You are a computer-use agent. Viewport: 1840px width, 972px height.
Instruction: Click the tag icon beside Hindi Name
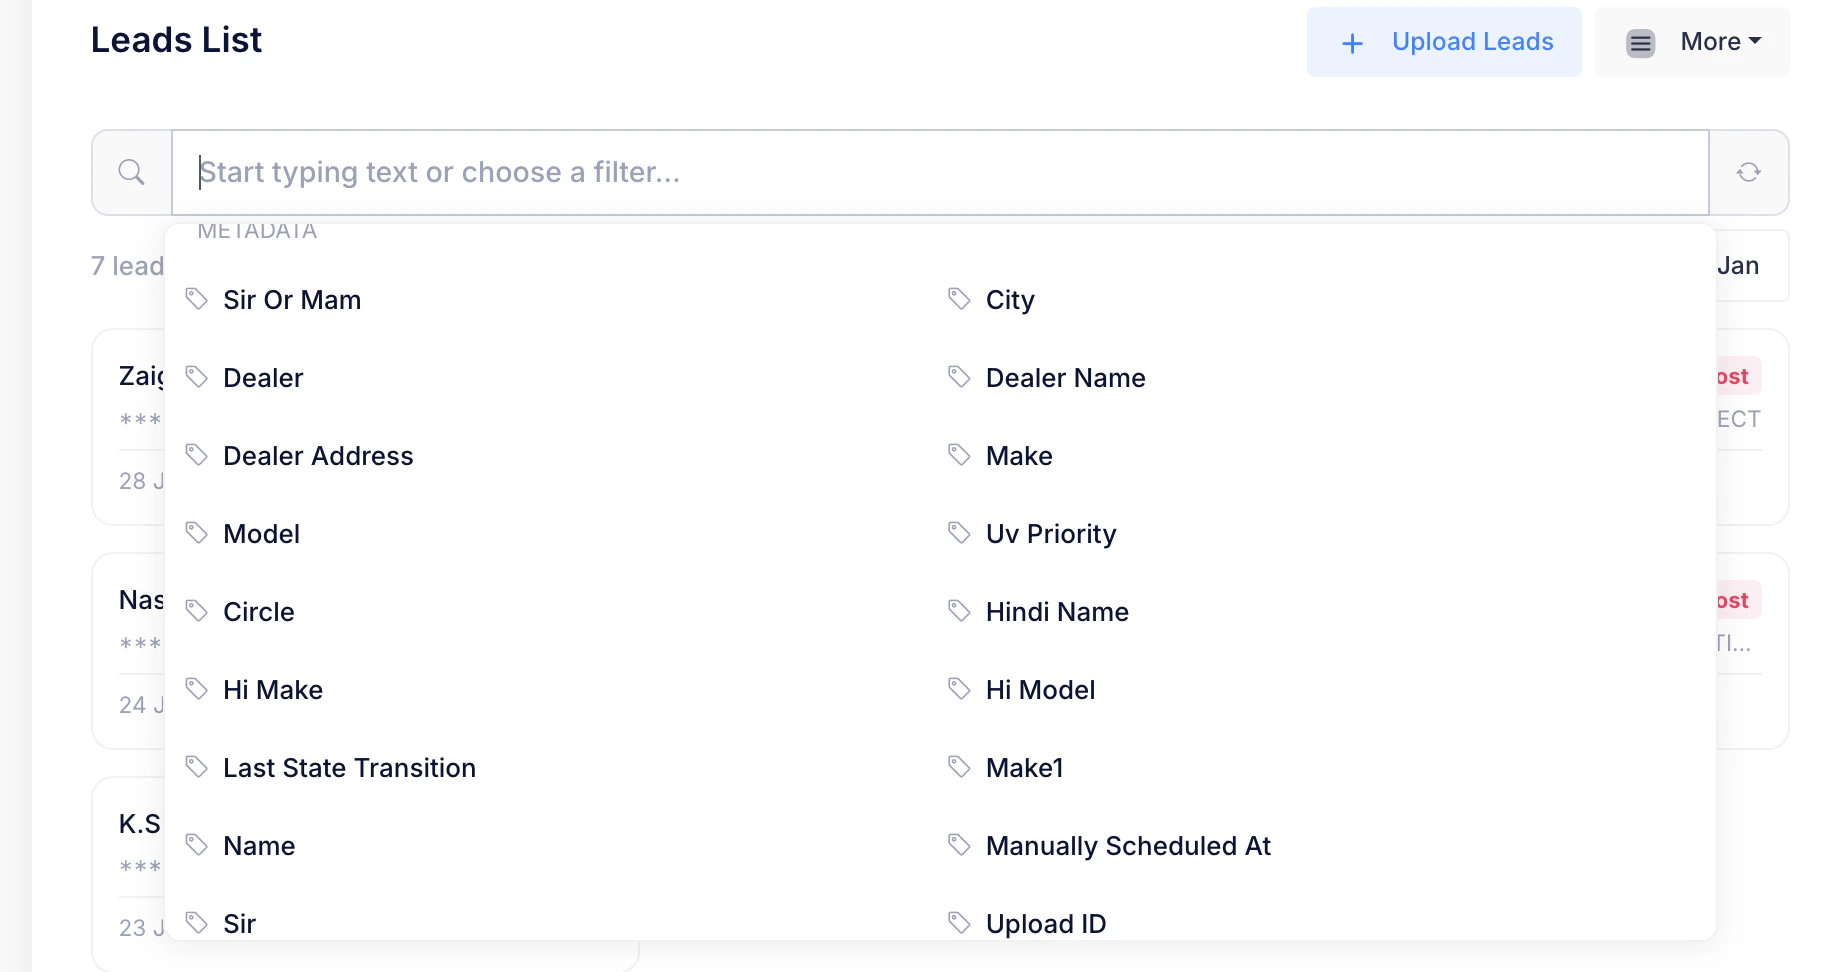tap(959, 611)
